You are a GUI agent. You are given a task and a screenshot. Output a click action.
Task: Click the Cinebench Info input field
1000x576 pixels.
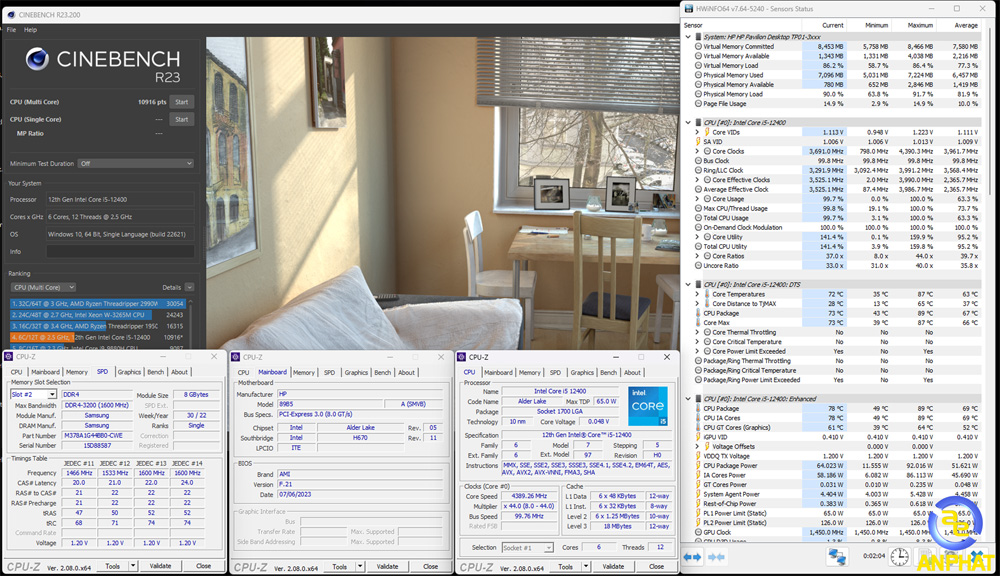[120, 251]
